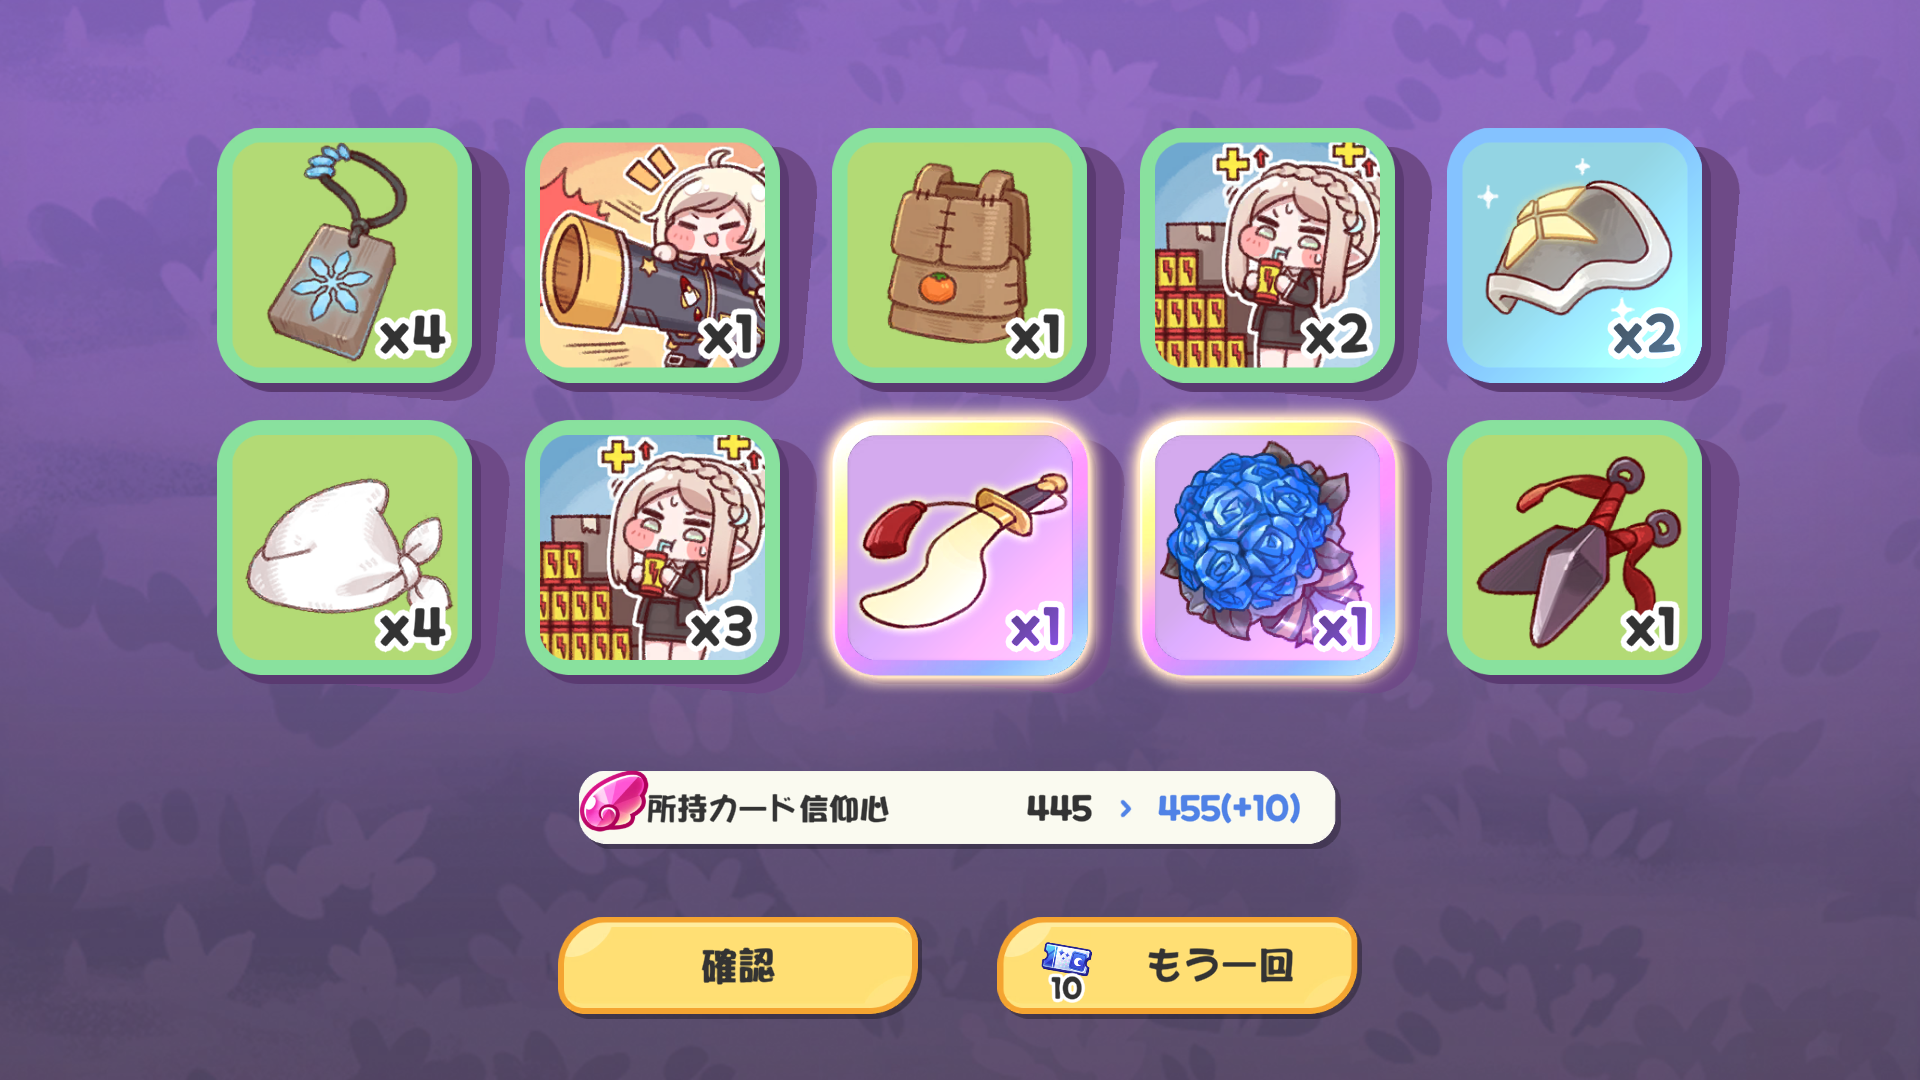The width and height of the screenshot is (1920, 1080).
Task: Click the 確認 confirm button
Action: click(738, 965)
